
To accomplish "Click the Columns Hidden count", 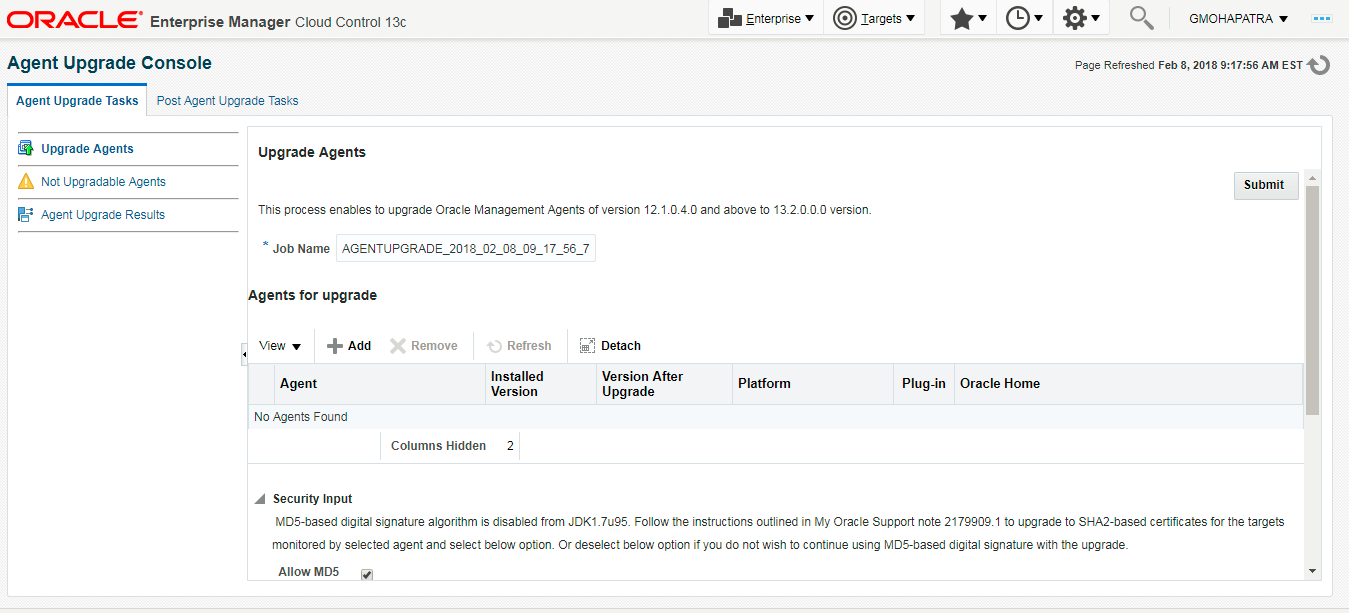I will click(x=510, y=446).
